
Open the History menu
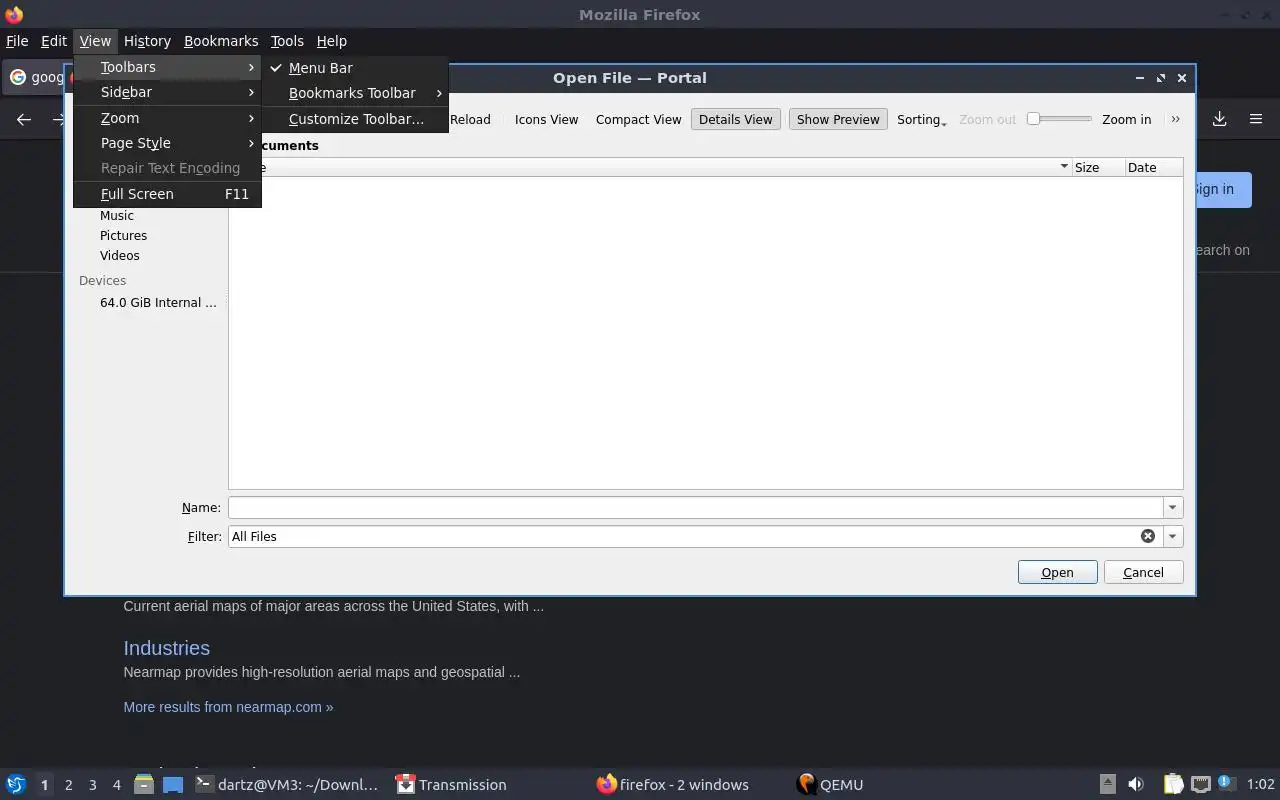[x=147, y=41]
